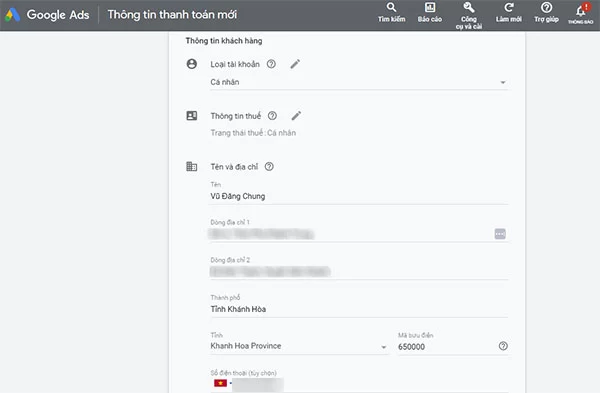Viewport: 600px width, 393px height.
Task: Click the Google Ads logo
Action: [47, 15]
